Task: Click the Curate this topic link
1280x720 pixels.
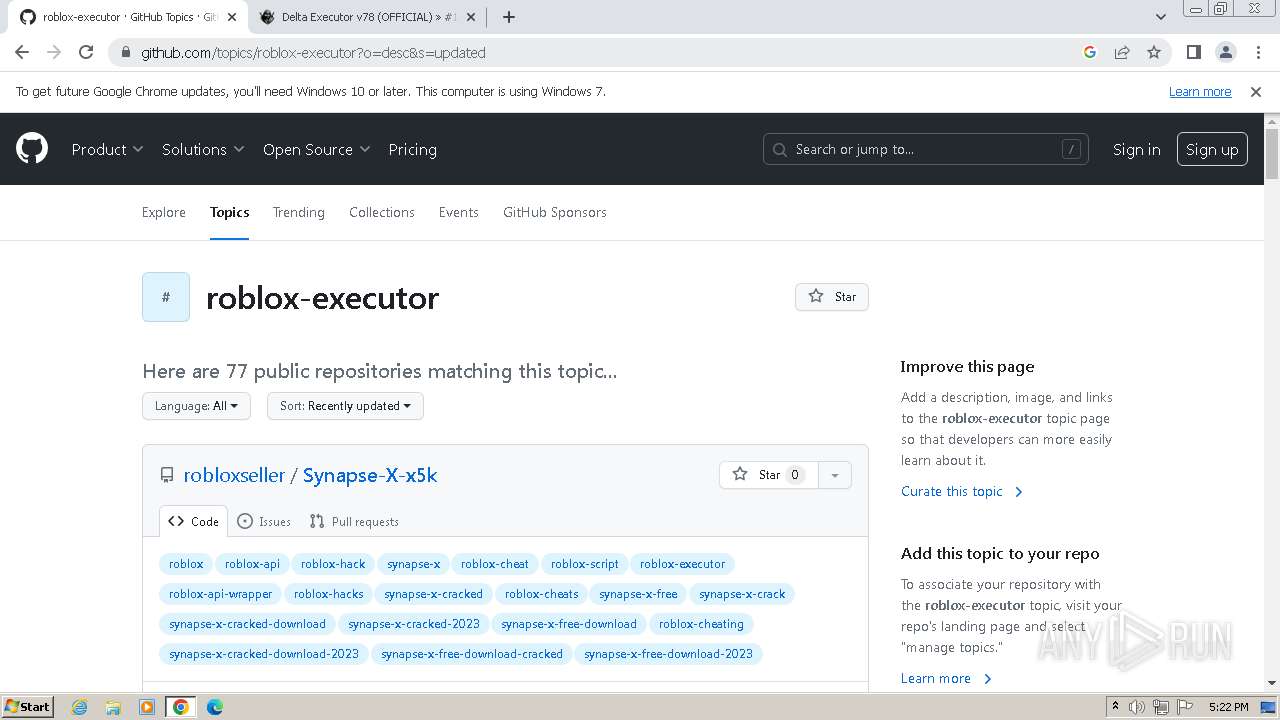Action: coord(962,491)
